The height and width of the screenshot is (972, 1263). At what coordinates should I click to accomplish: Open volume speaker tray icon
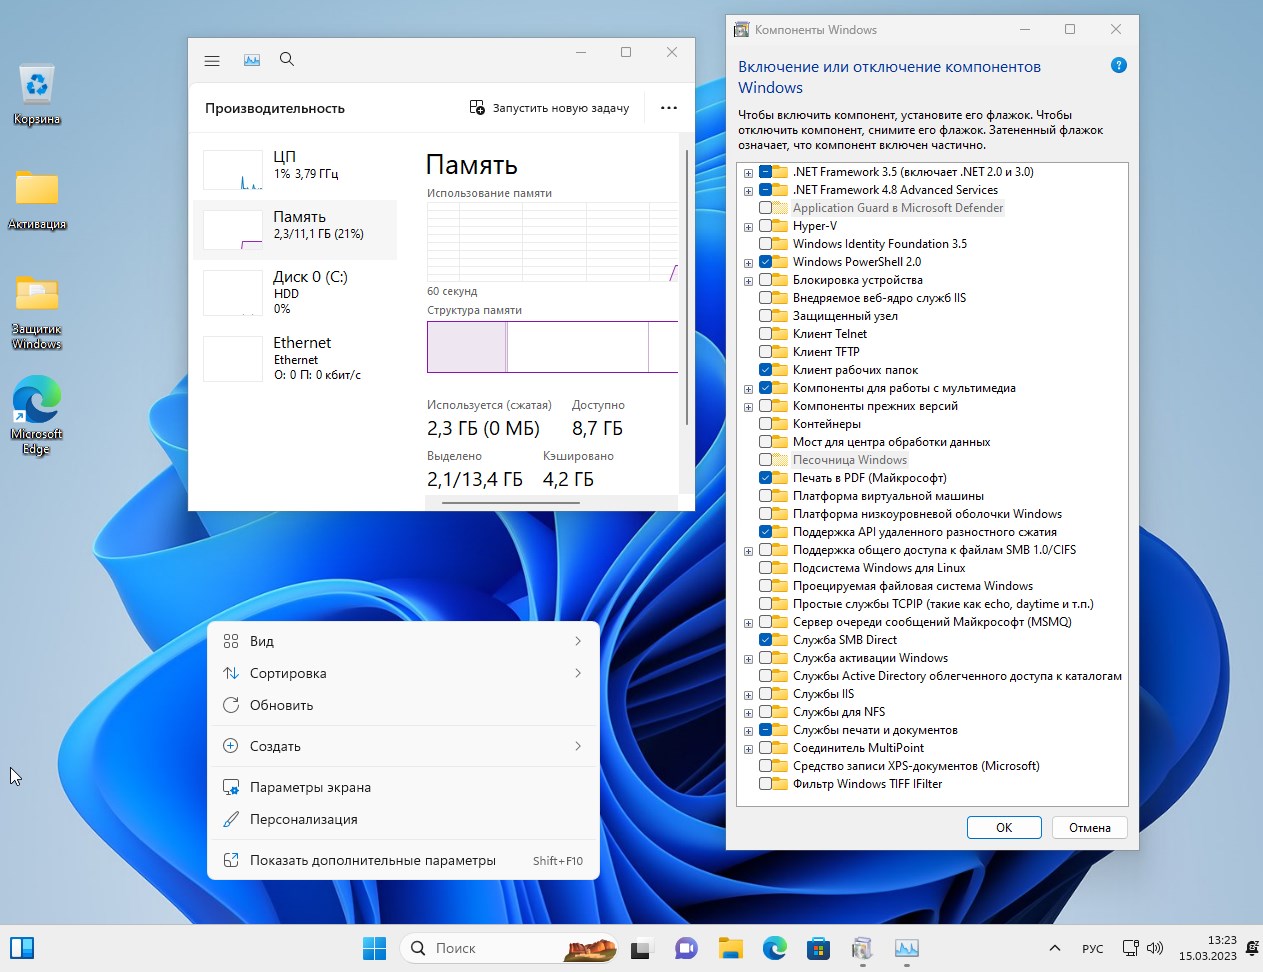[1155, 948]
